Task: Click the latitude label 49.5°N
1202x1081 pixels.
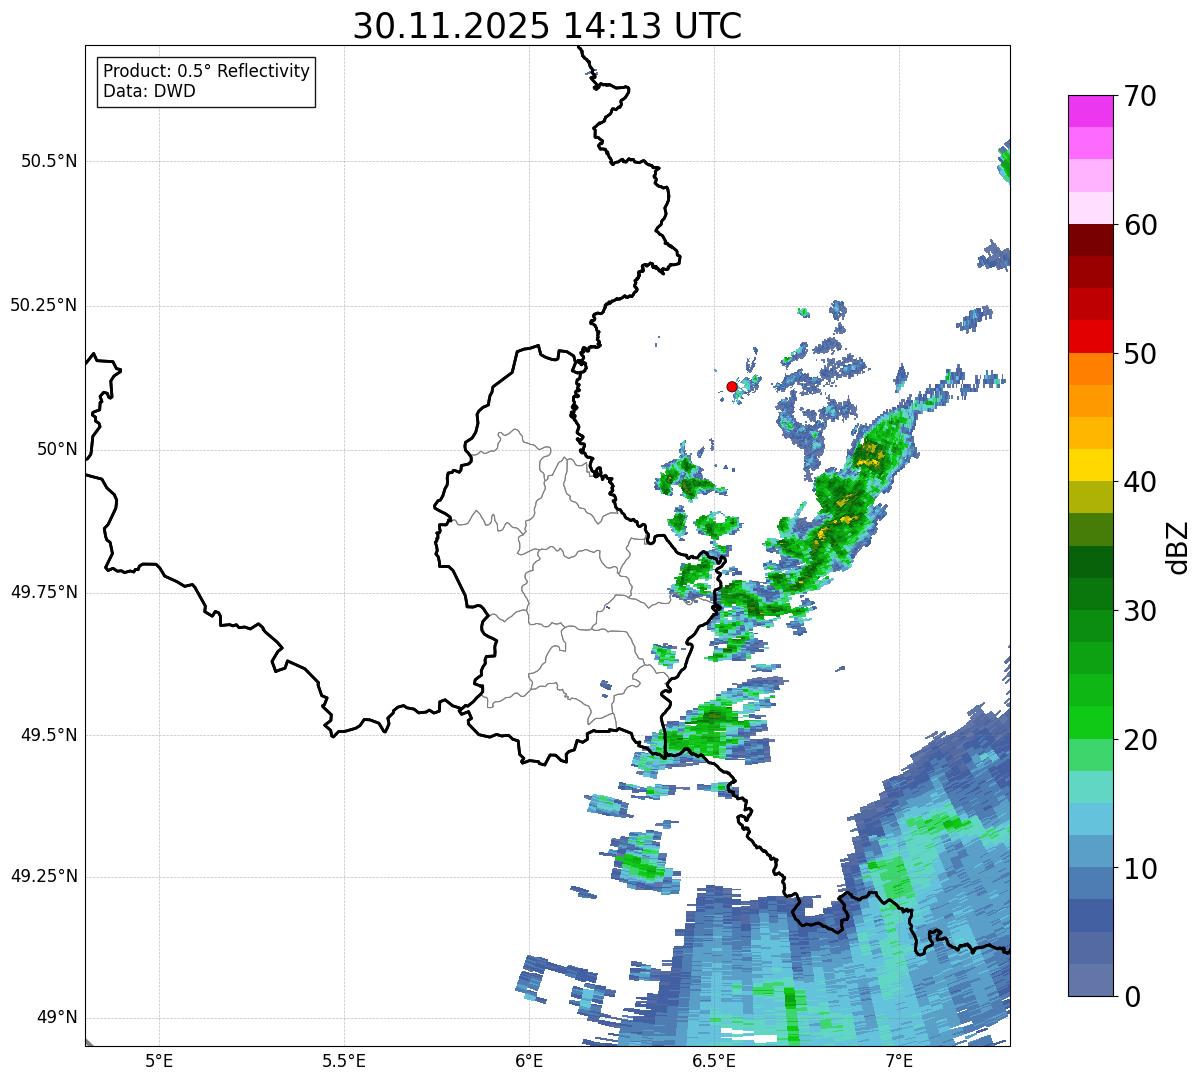Action: click(49, 735)
